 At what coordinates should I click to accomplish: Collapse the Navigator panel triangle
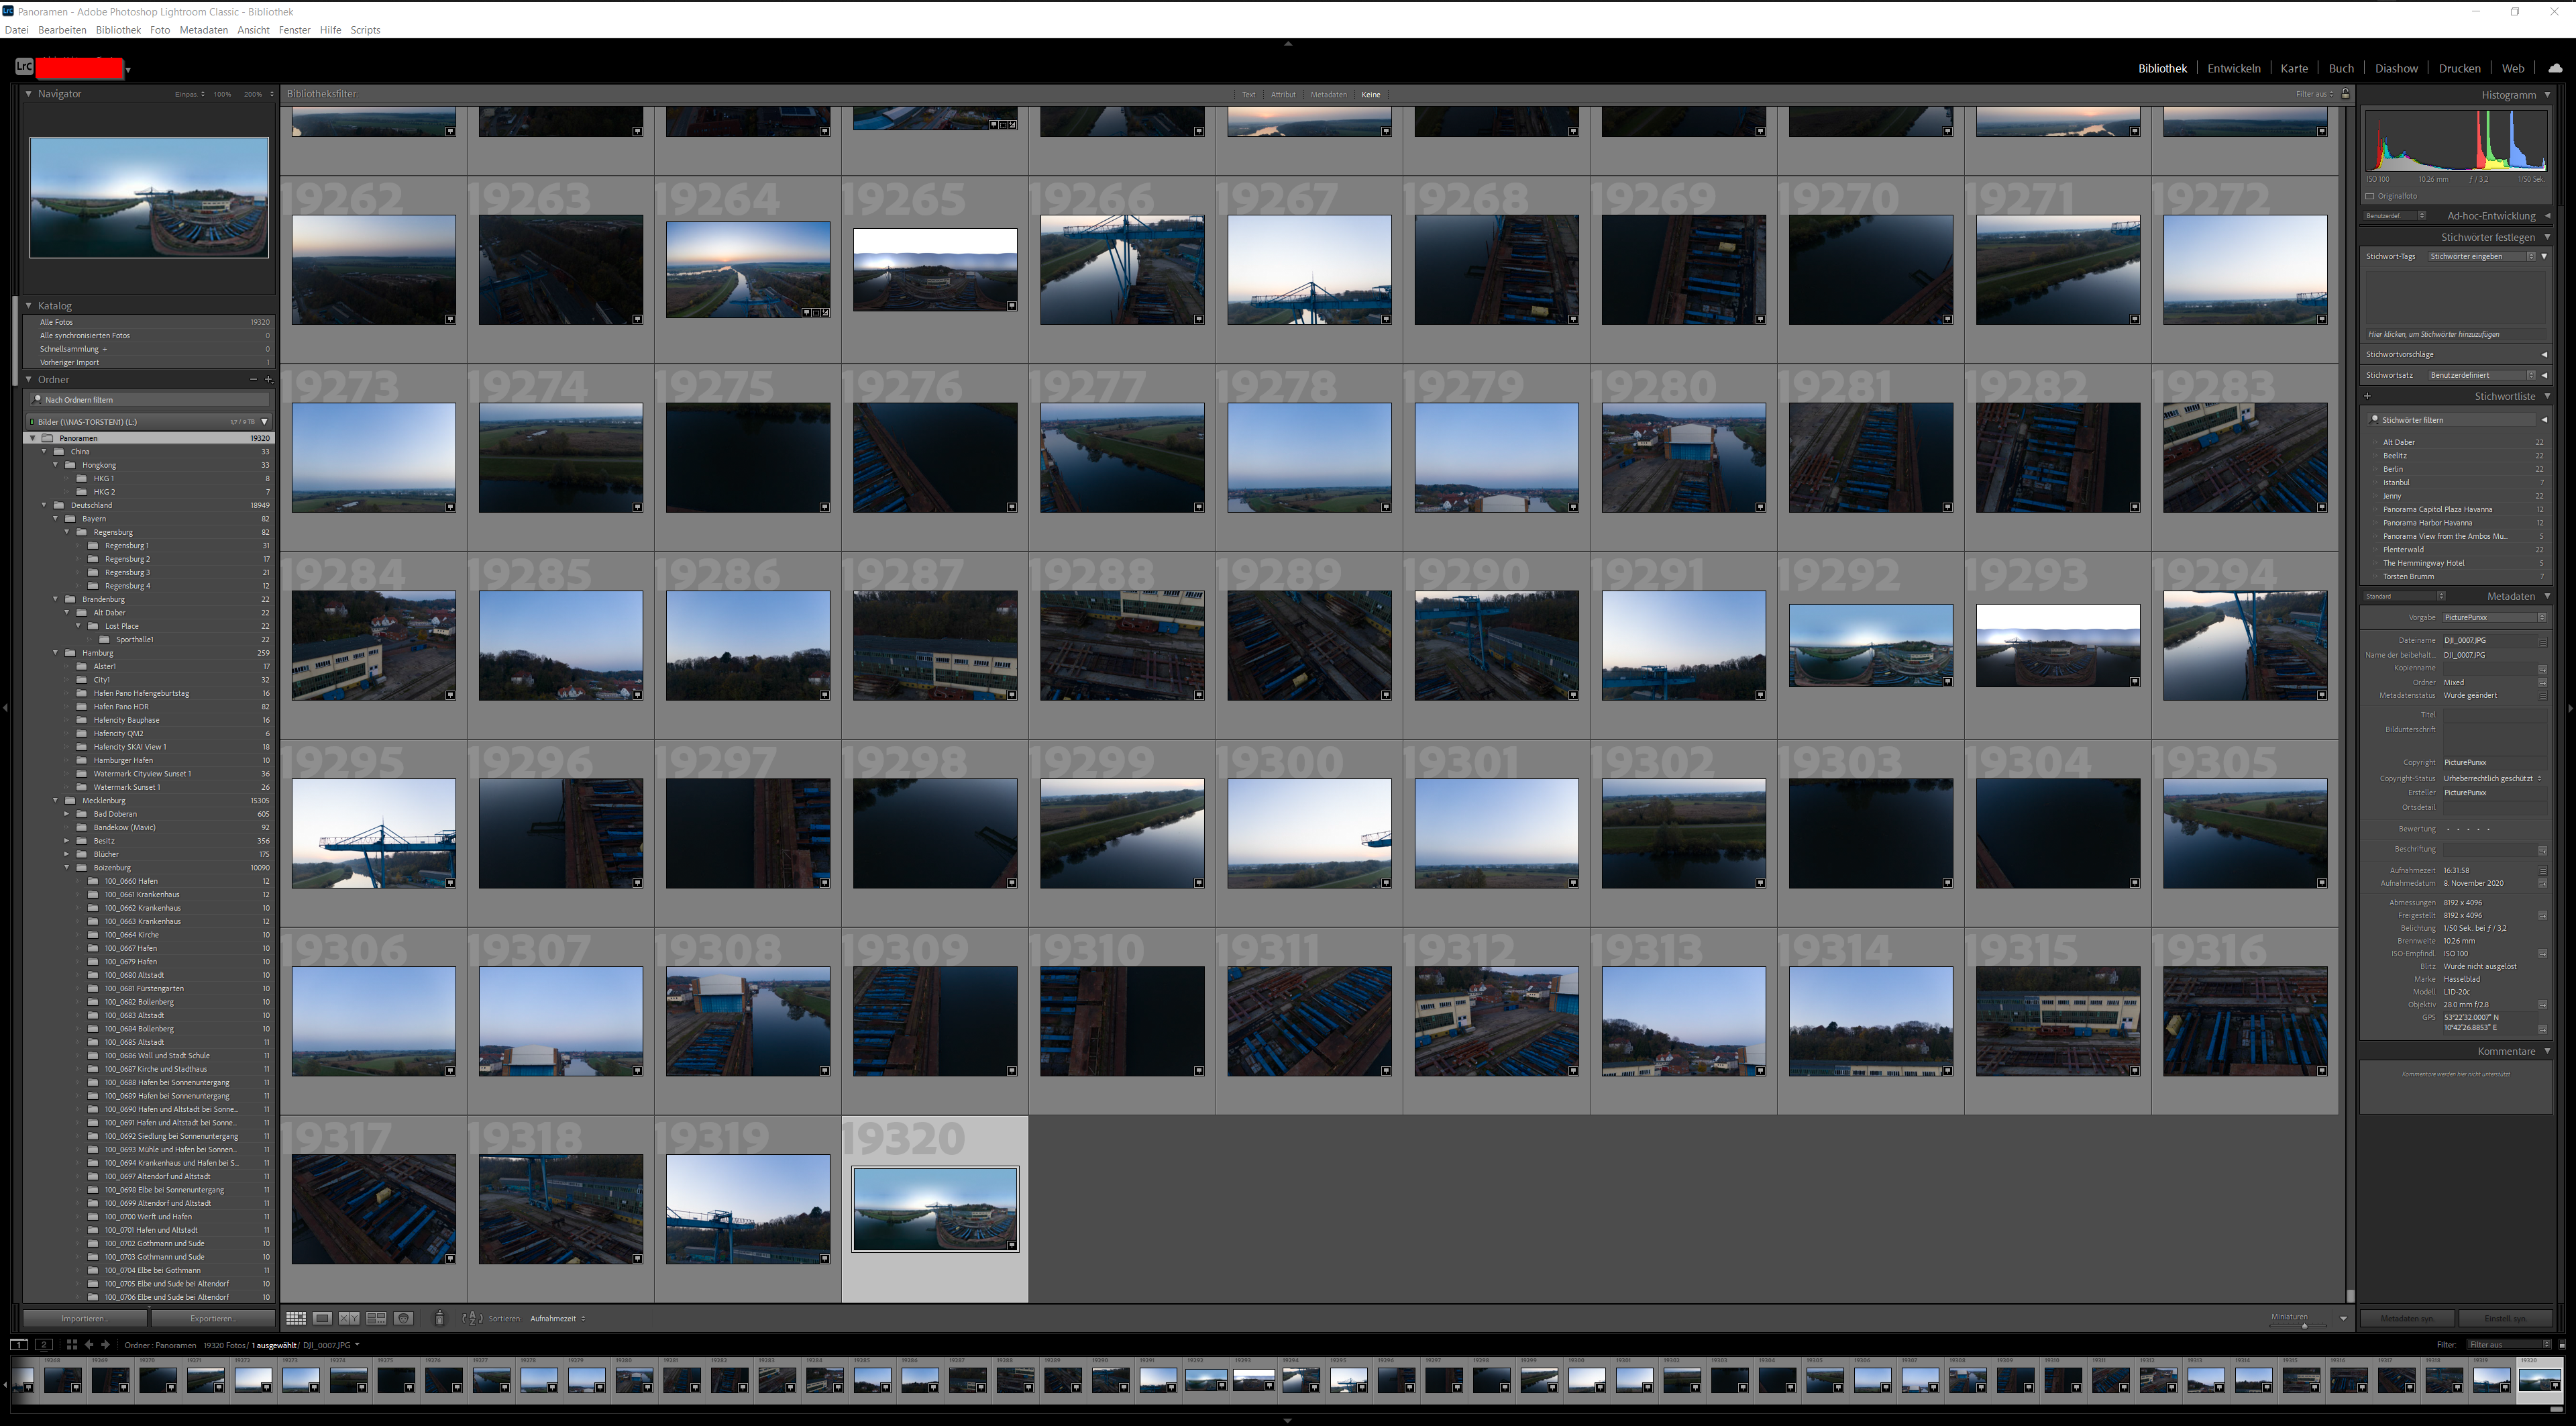pyautogui.click(x=29, y=94)
